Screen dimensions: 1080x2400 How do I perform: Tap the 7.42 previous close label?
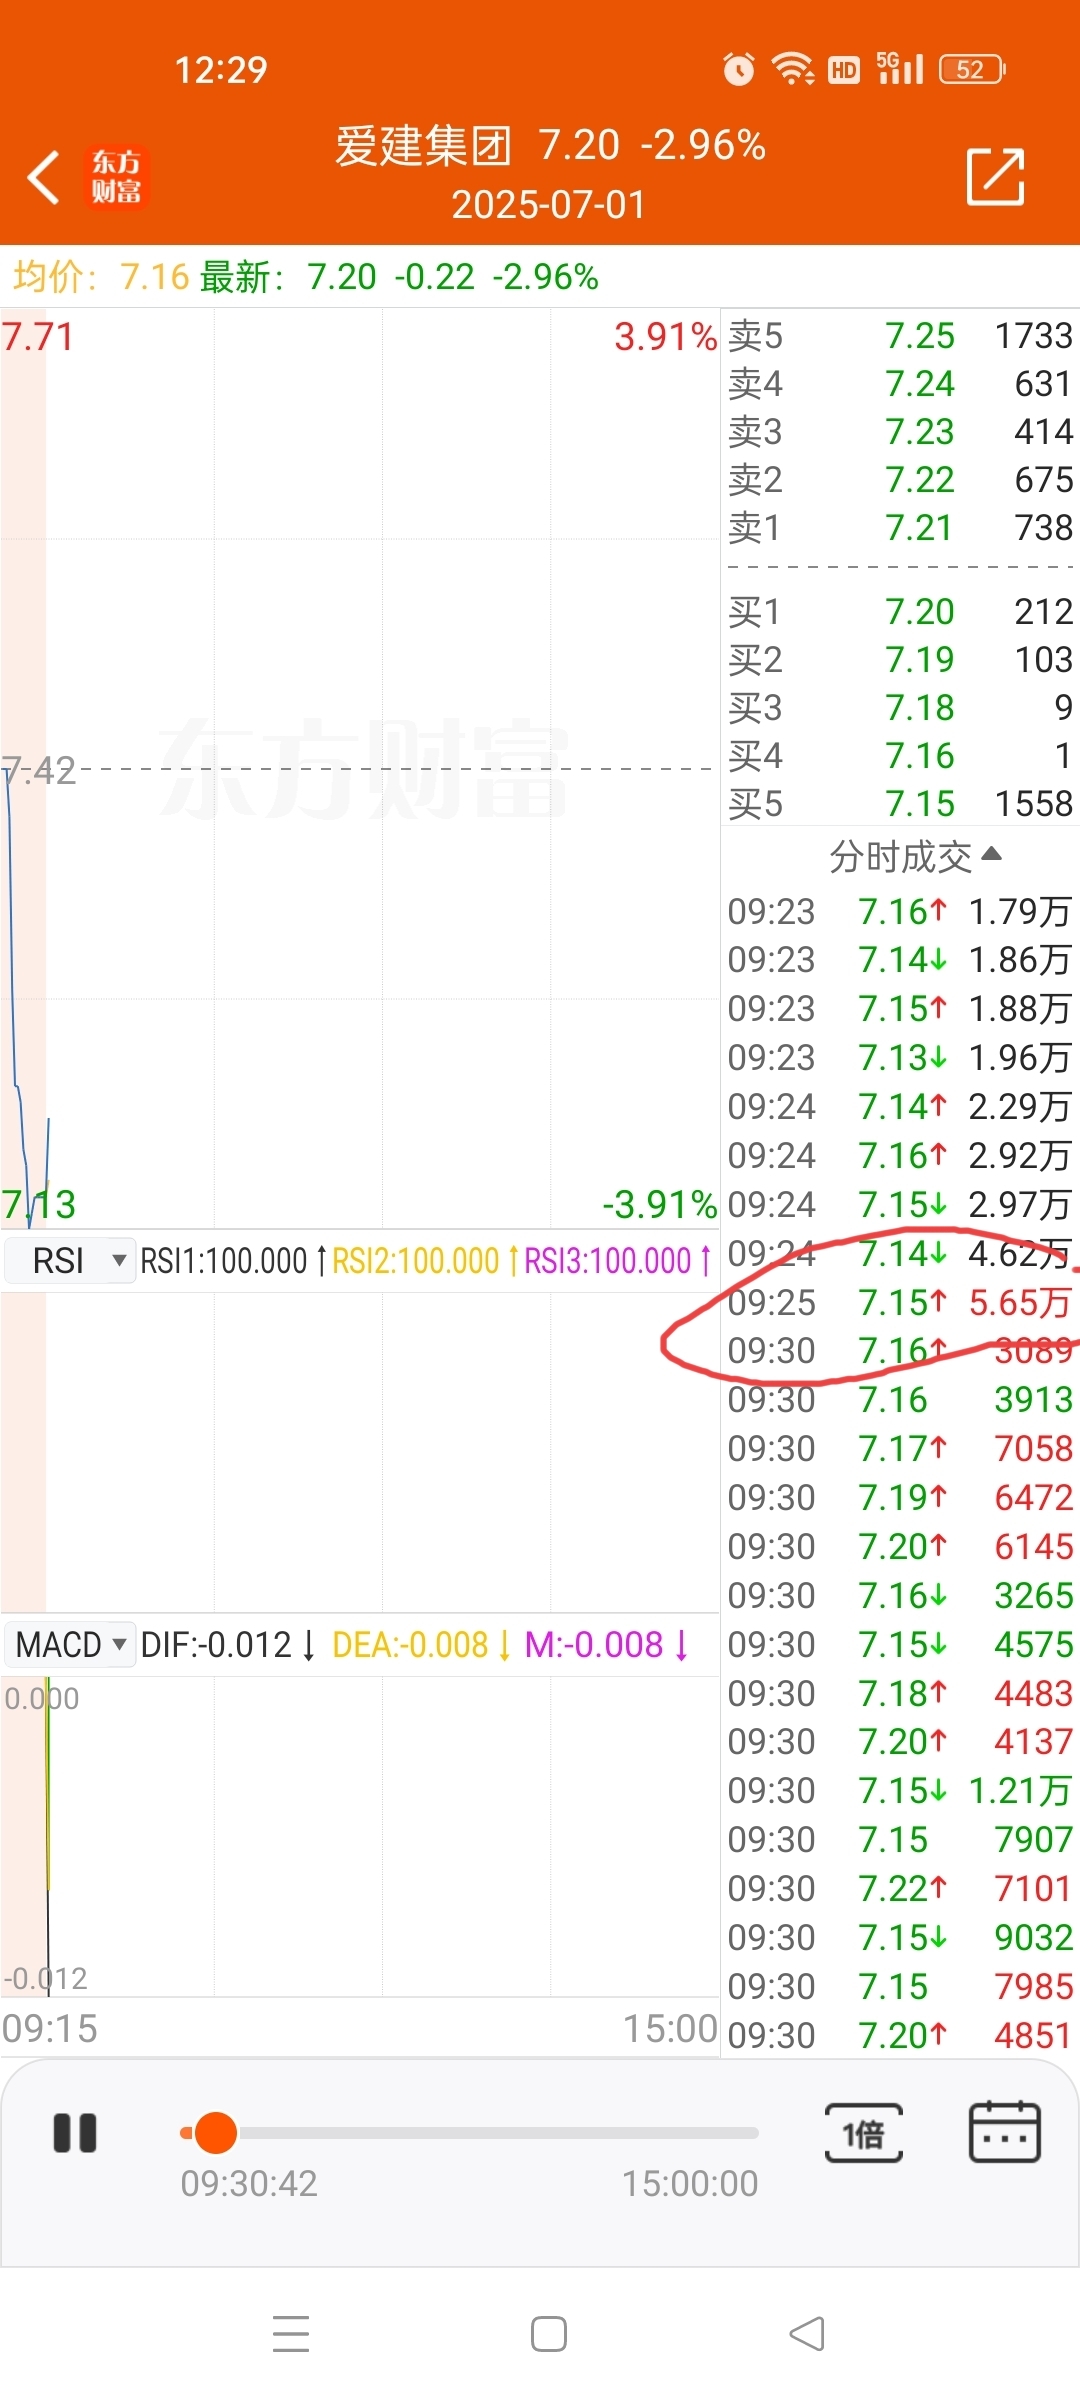point(38,771)
